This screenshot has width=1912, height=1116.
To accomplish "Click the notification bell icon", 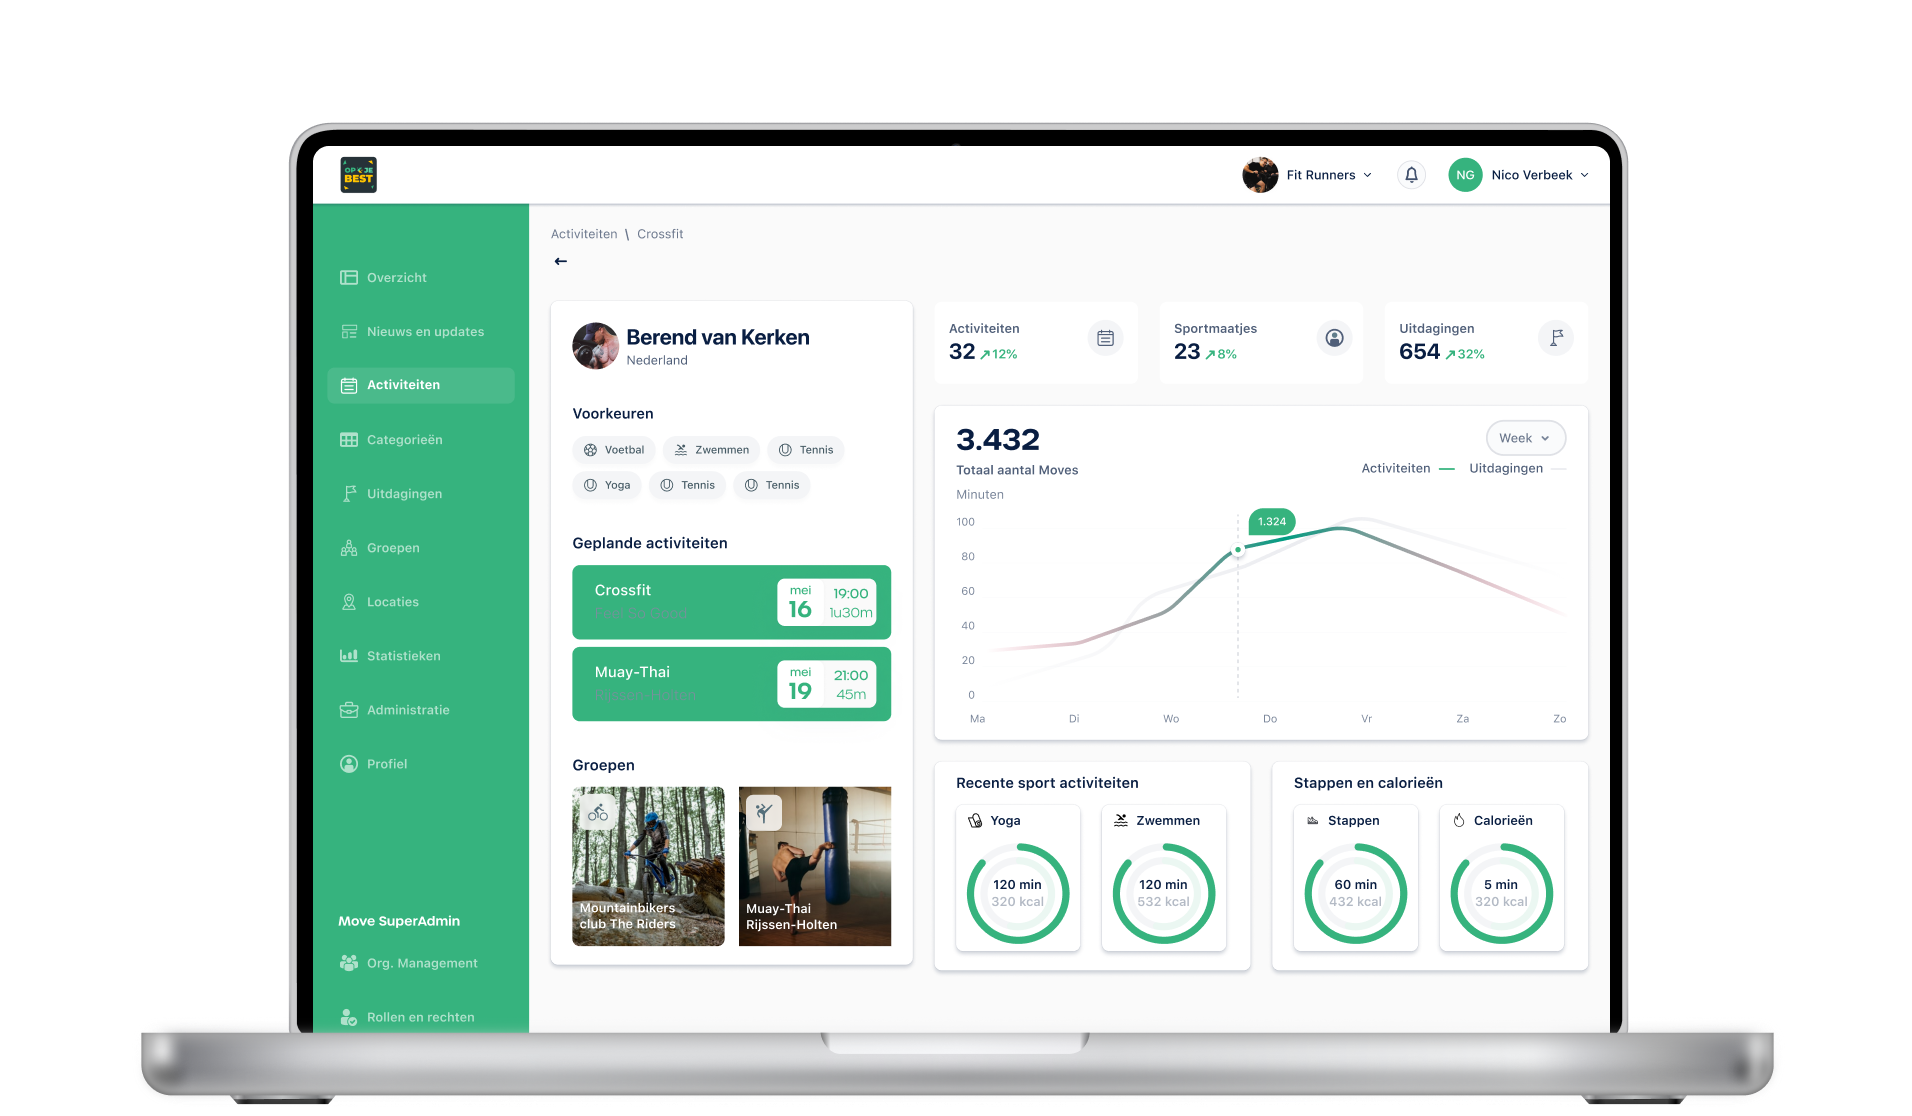I will point(1411,175).
